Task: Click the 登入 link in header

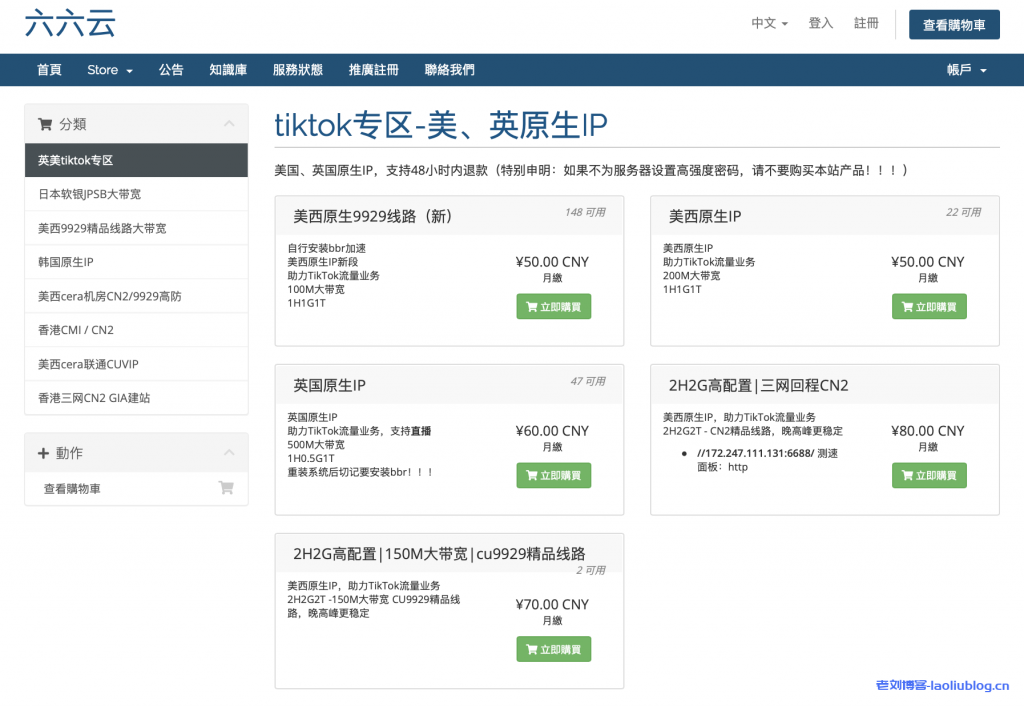Action: point(820,23)
